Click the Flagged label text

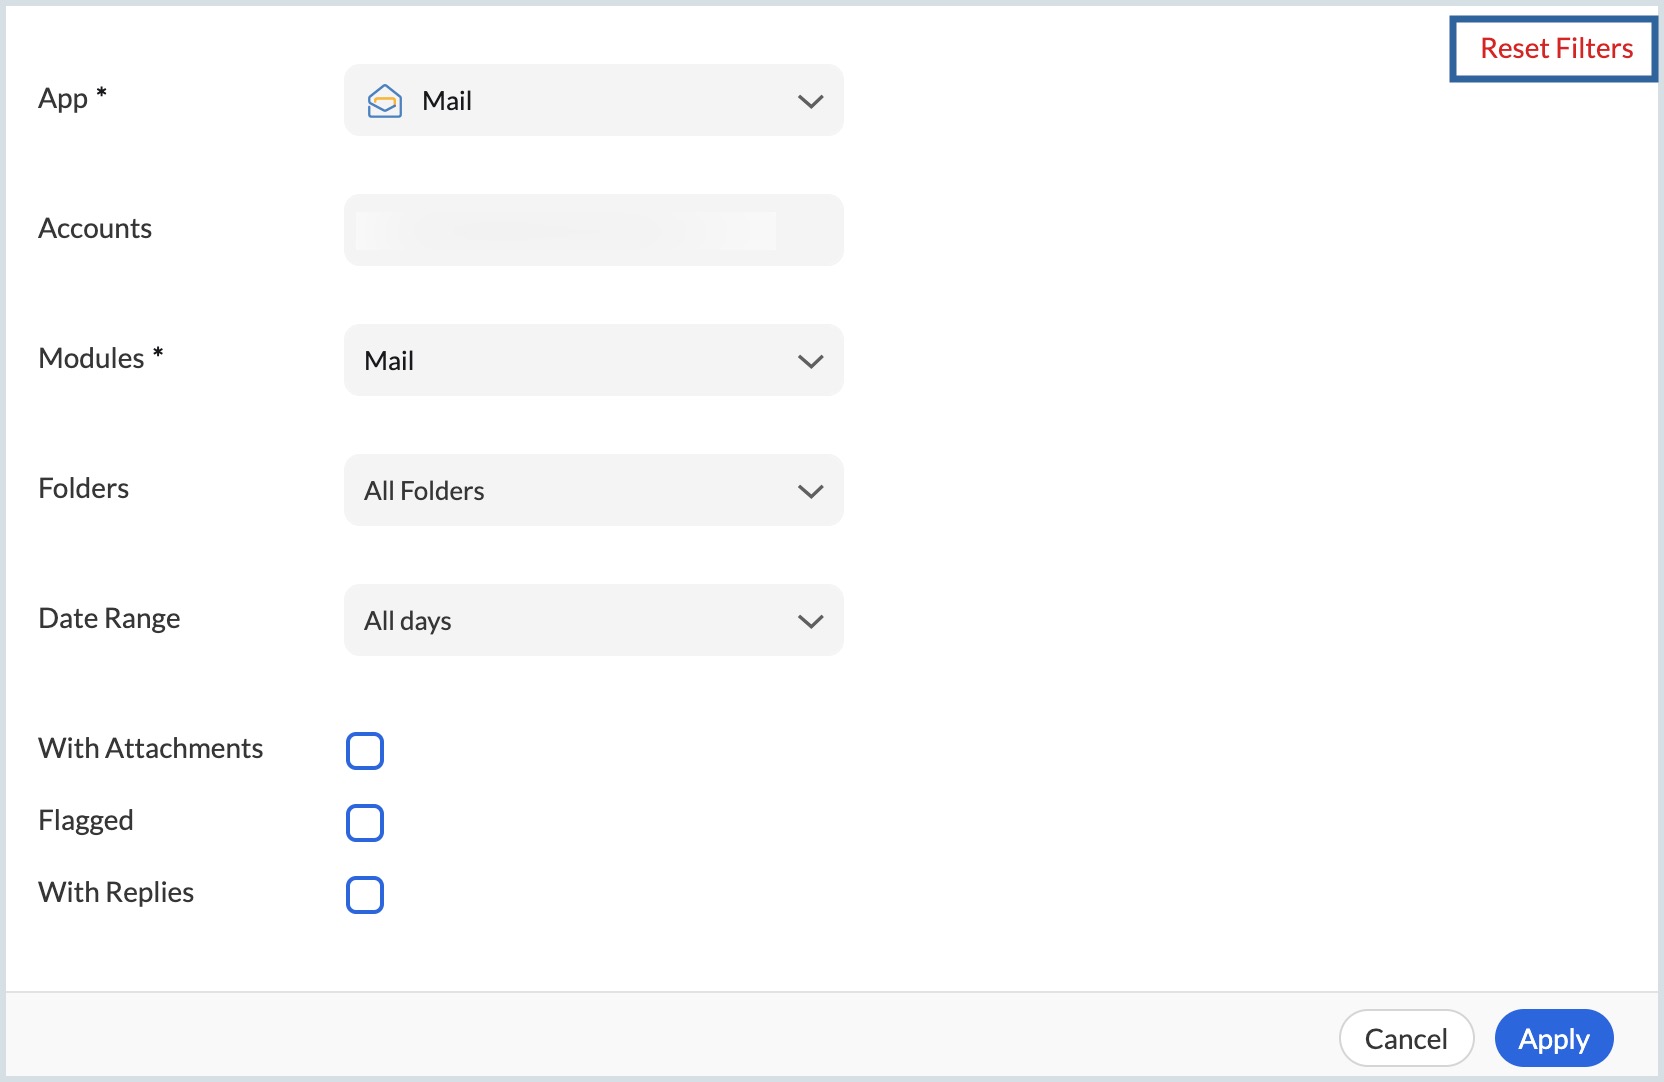(86, 821)
